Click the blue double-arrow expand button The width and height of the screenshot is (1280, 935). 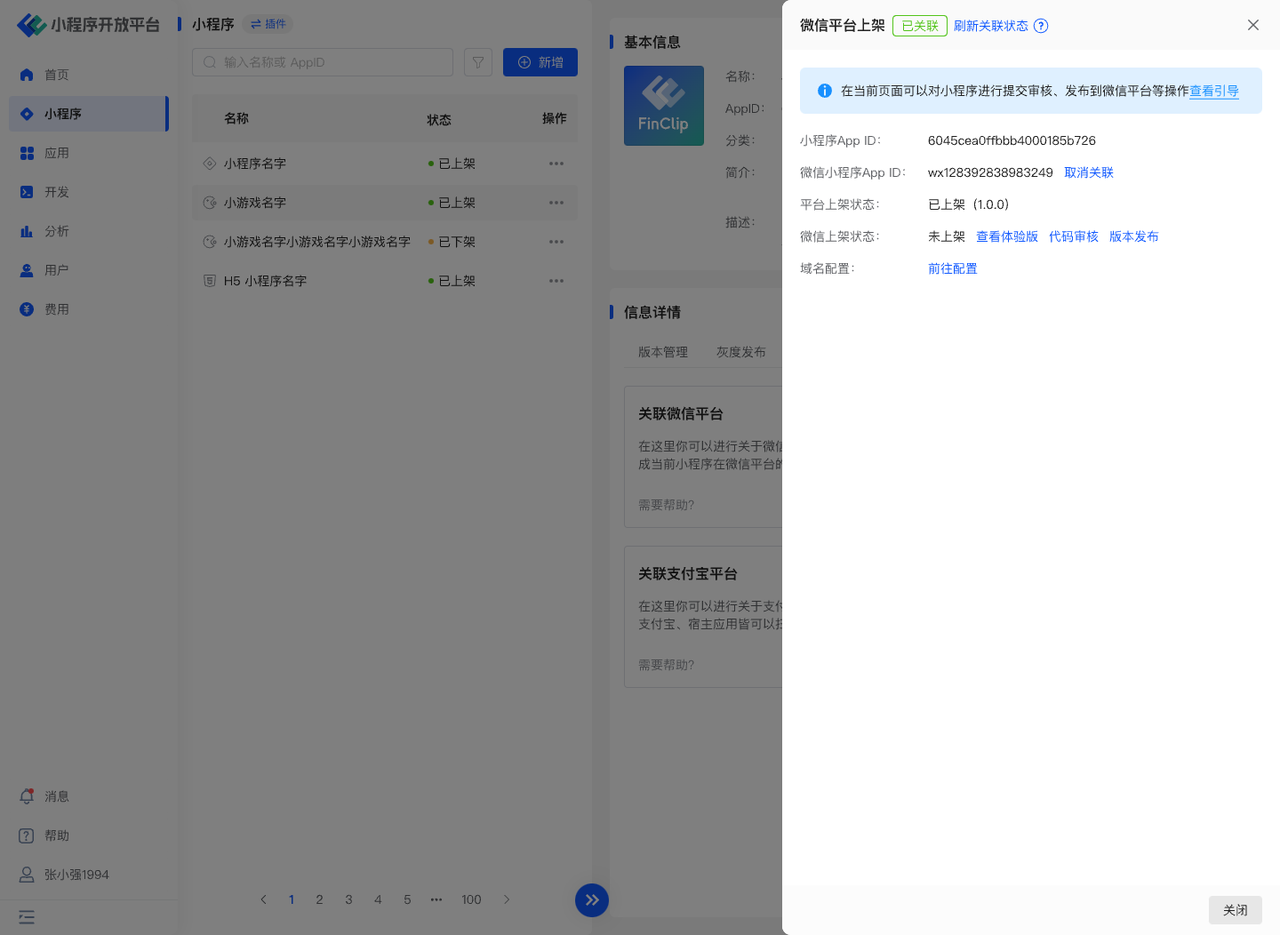point(592,900)
